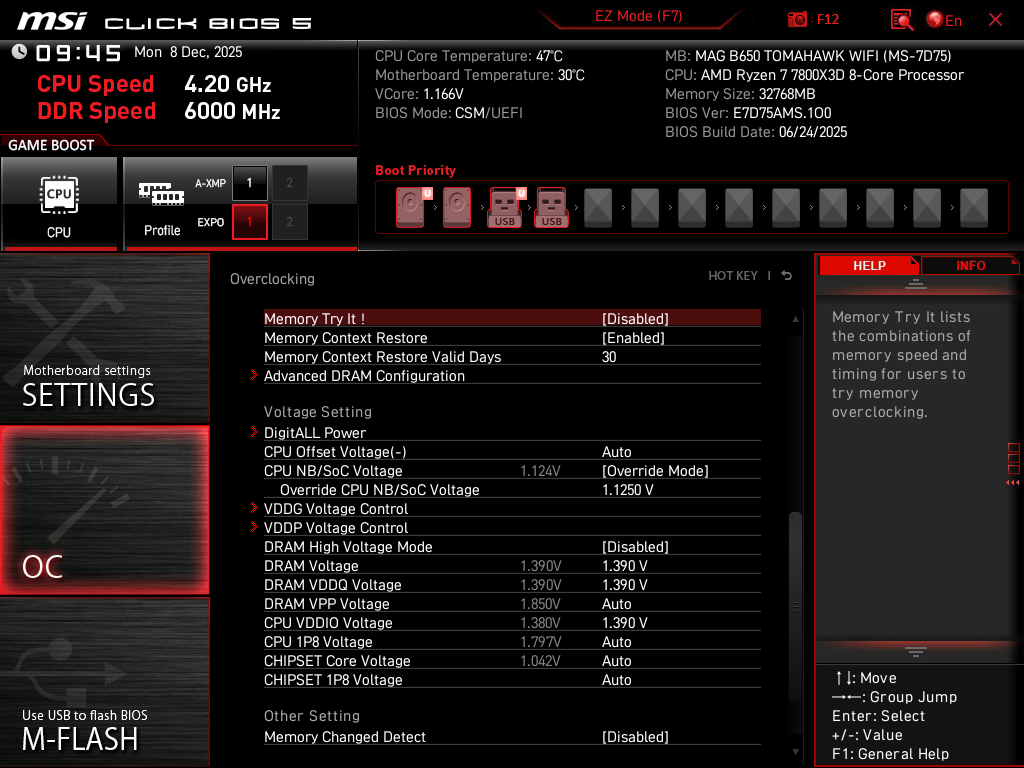Toggle EXPO profile 1

pos(249,222)
